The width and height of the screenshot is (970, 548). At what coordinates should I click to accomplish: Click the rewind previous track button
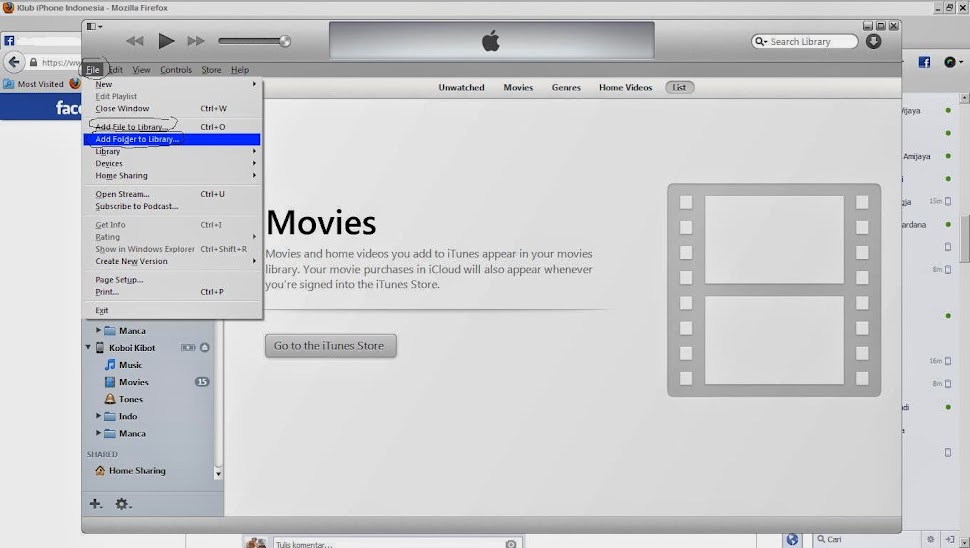pyautogui.click(x=134, y=41)
